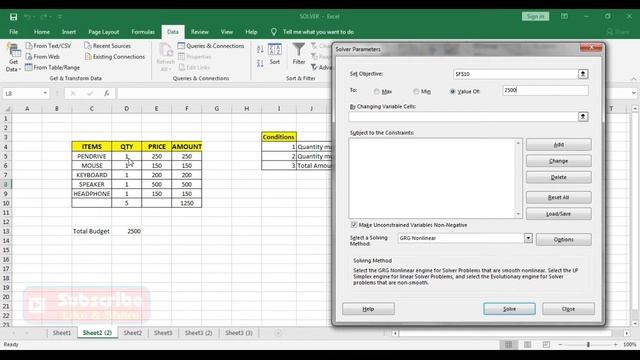This screenshot has width=640, height=360.
Task: Click the constraints list scrollbar down arrow
Action: (518, 214)
